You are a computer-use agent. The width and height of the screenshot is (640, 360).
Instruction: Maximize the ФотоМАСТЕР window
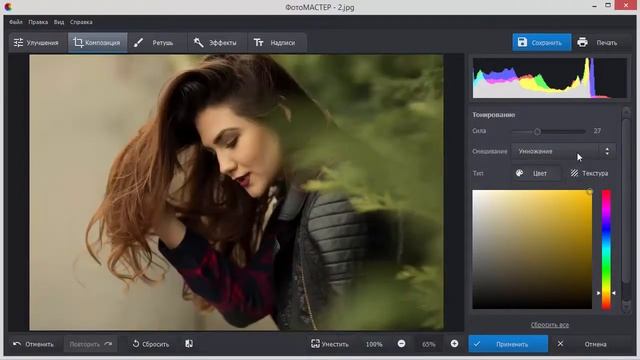point(608,5)
